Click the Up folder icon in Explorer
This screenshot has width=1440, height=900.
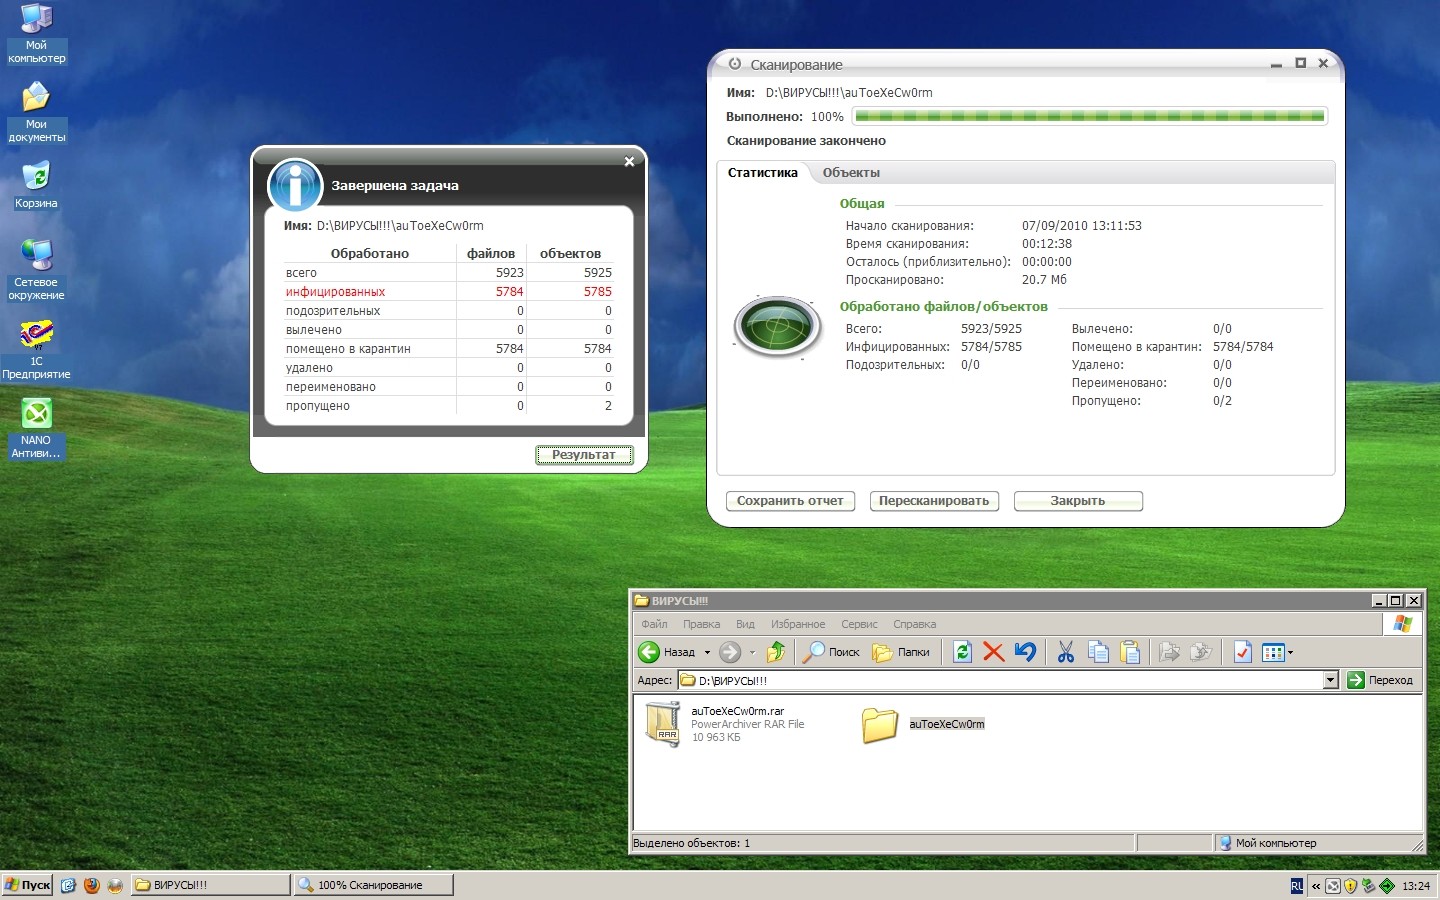776,653
